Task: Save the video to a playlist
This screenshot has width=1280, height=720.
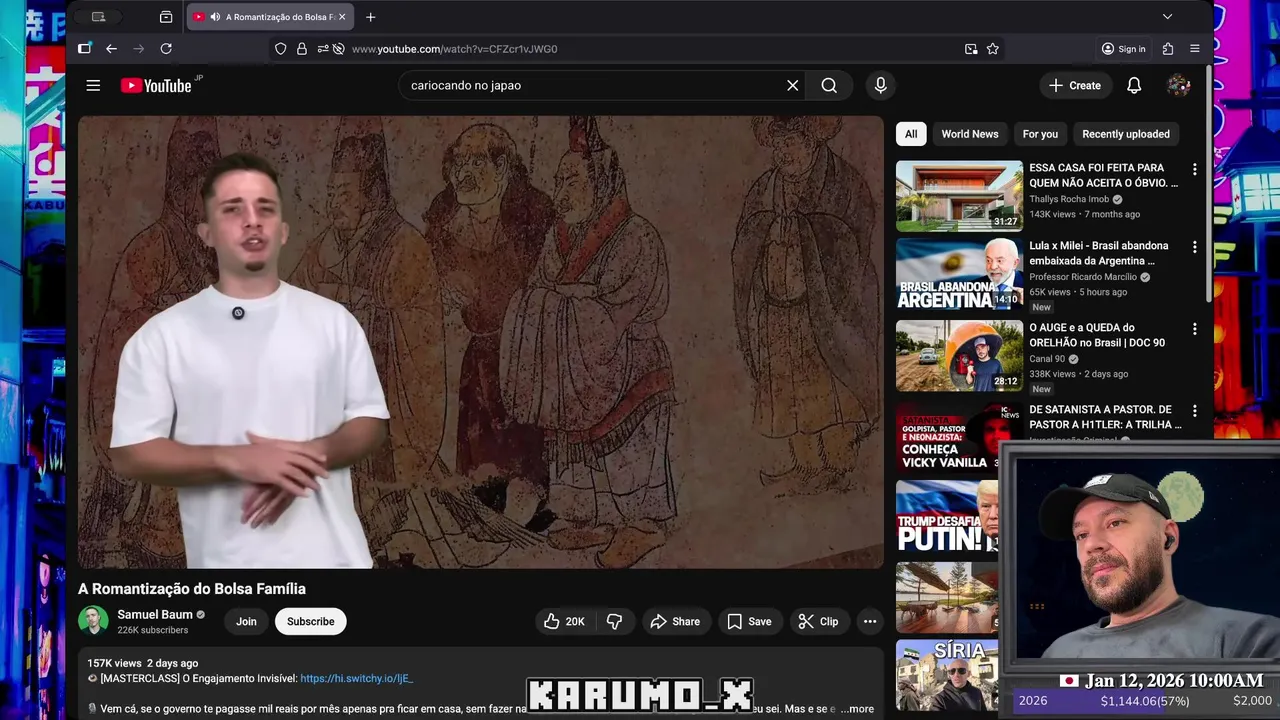Action: [749, 622]
